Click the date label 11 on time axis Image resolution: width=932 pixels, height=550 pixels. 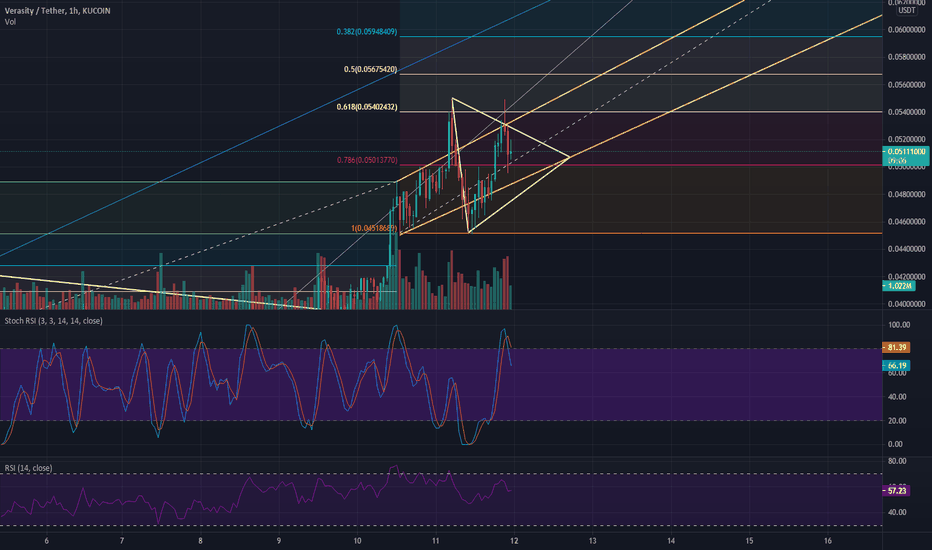[436, 541]
